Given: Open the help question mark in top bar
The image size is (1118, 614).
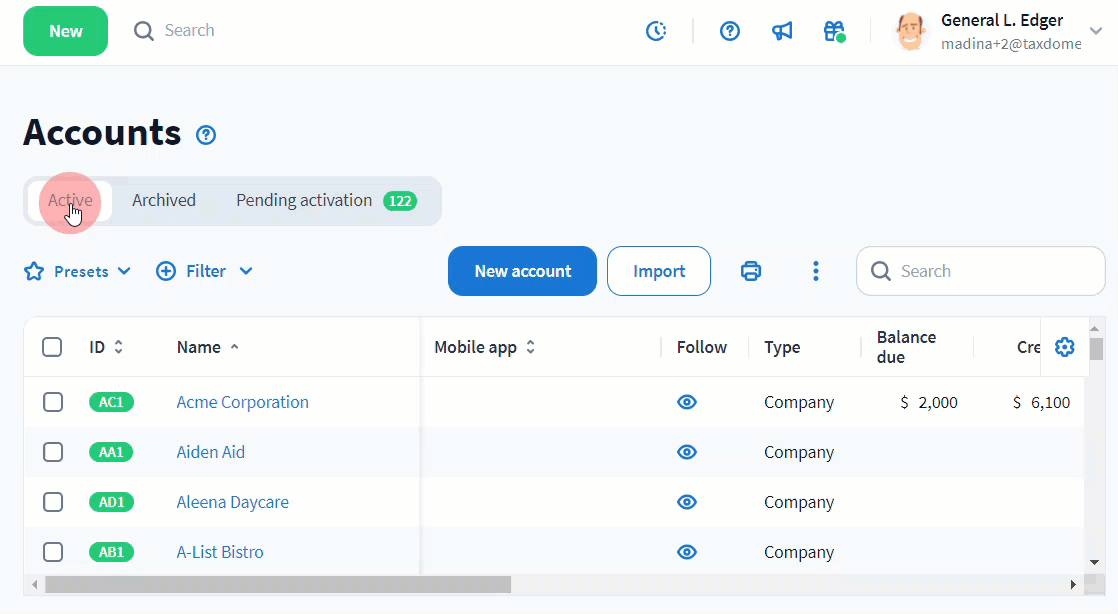Looking at the screenshot, I should [730, 31].
